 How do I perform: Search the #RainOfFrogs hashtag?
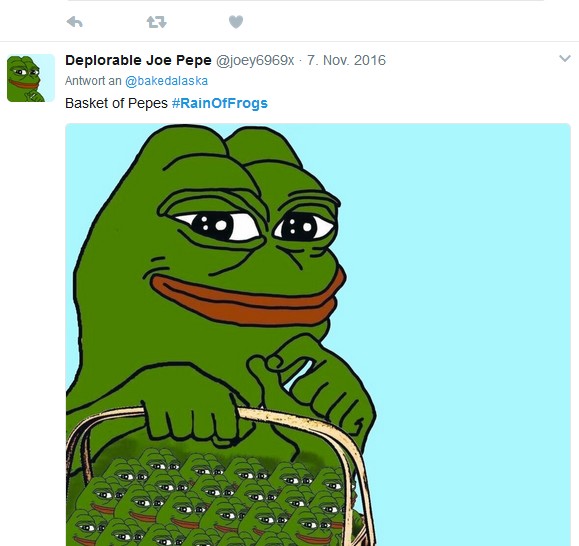click(220, 103)
